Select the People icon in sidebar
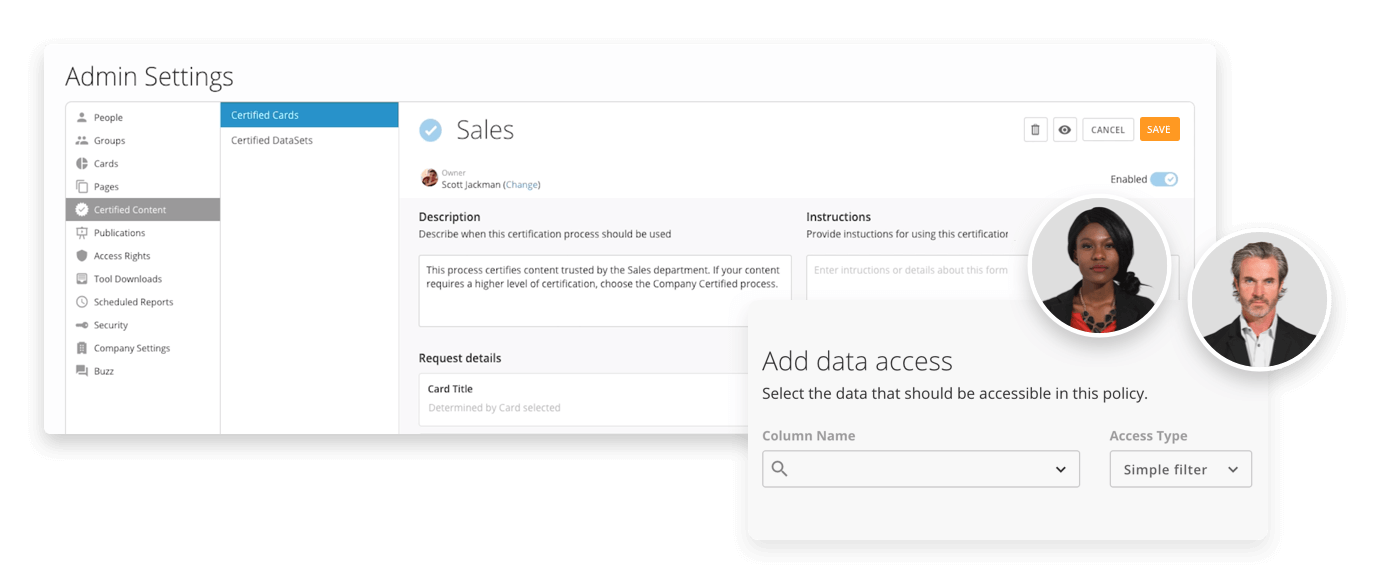1376x584 pixels. [81, 117]
